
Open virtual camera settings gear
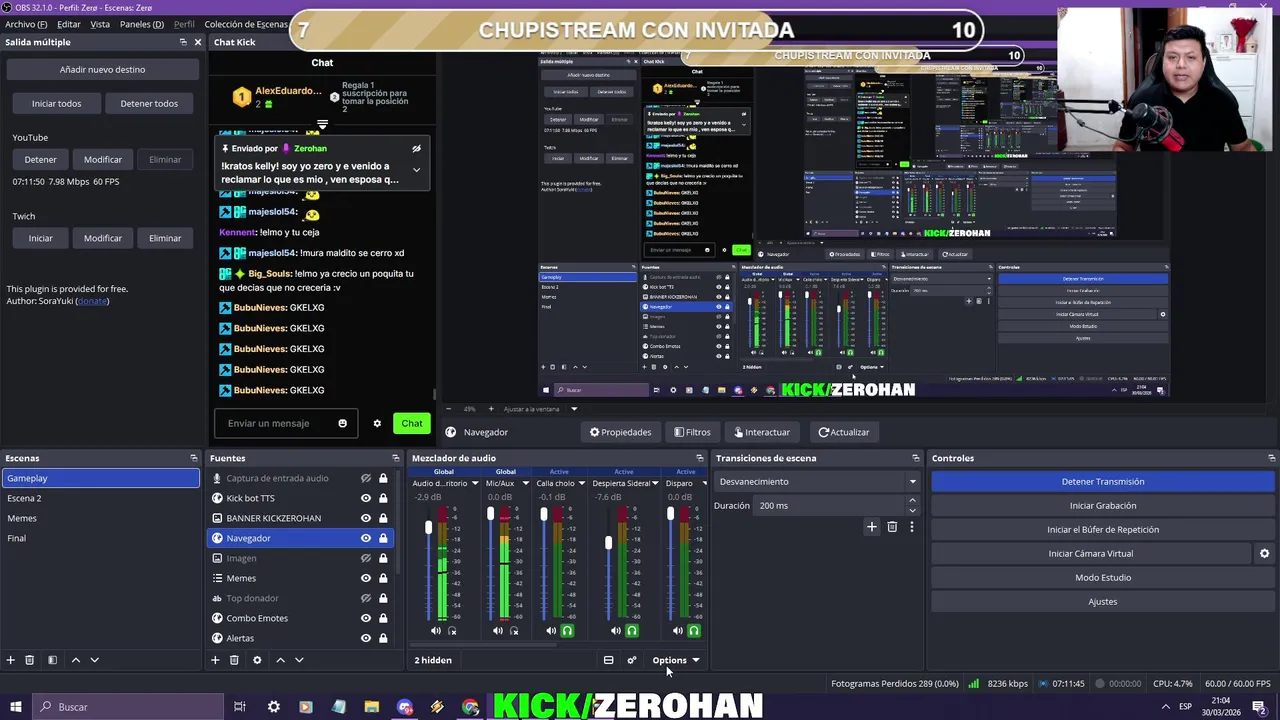[1264, 553]
